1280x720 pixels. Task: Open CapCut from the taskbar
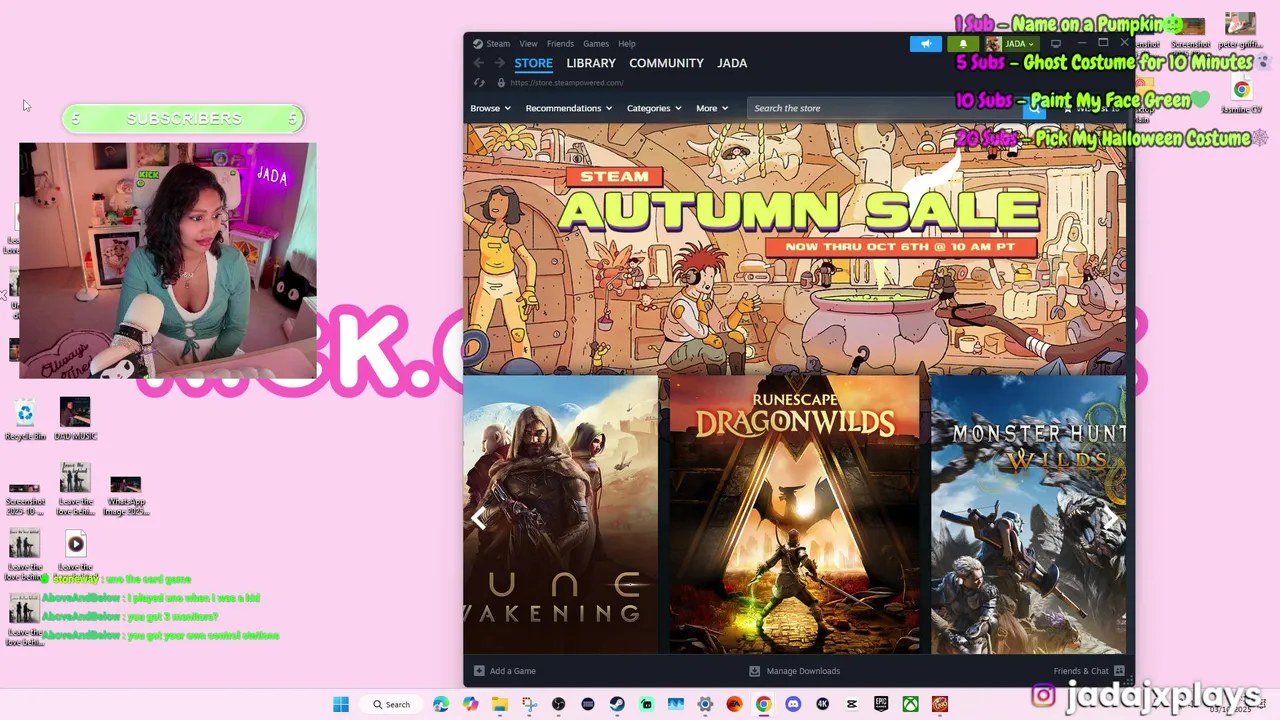[x=851, y=705]
